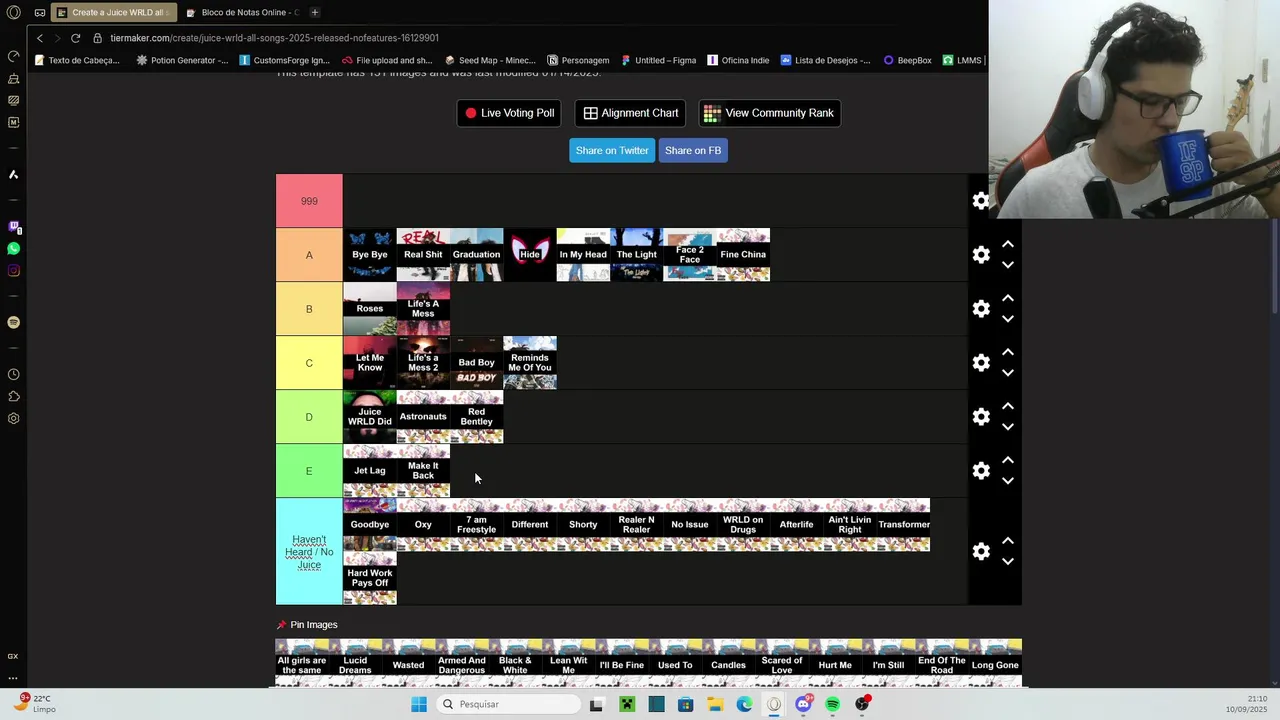Move tier A row up with arrow
Image resolution: width=1280 pixels, height=720 pixels.
pos(1008,244)
